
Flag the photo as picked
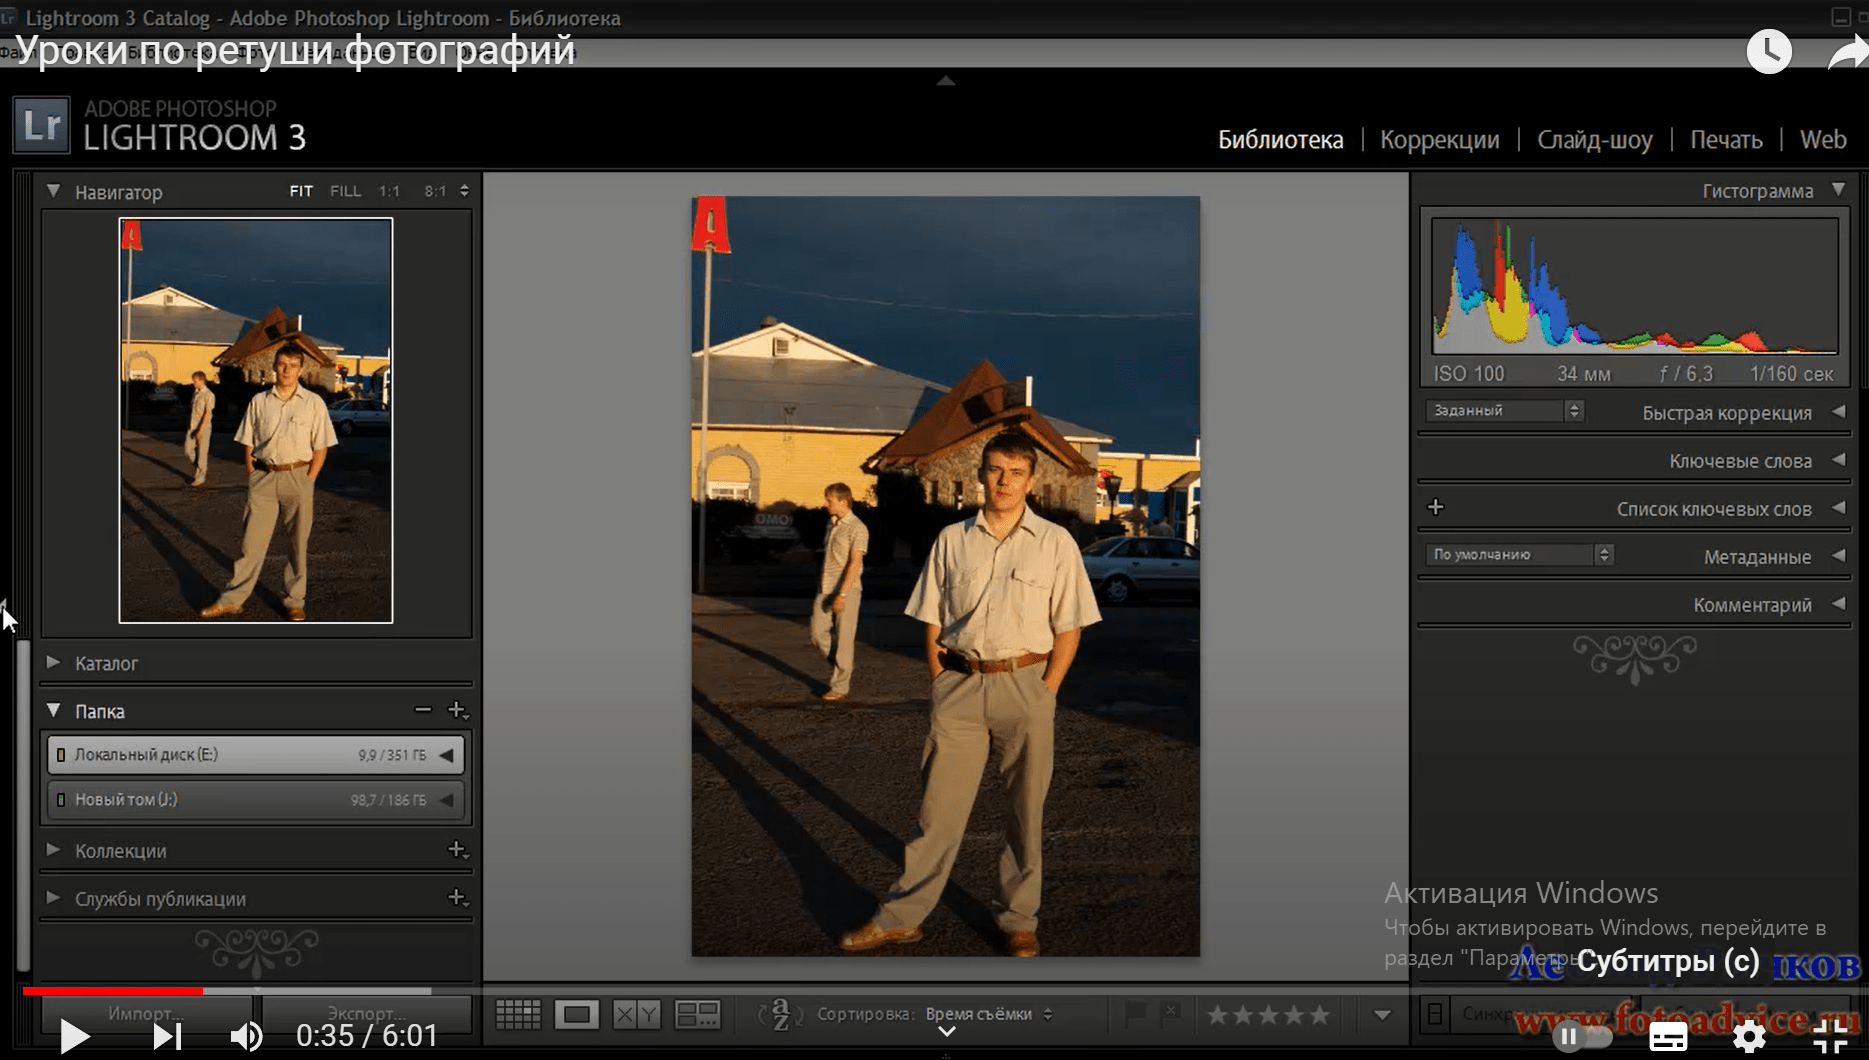pos(1135,1014)
